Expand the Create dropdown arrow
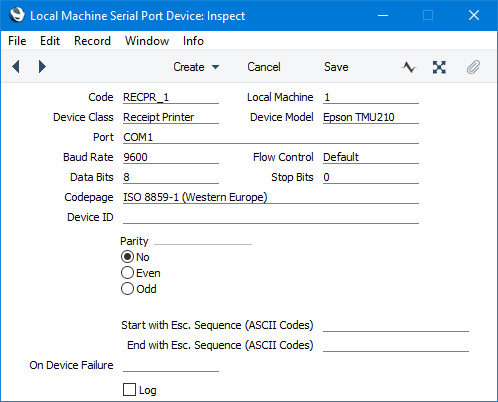Screen dimensions: 498x402 (x=216, y=67)
